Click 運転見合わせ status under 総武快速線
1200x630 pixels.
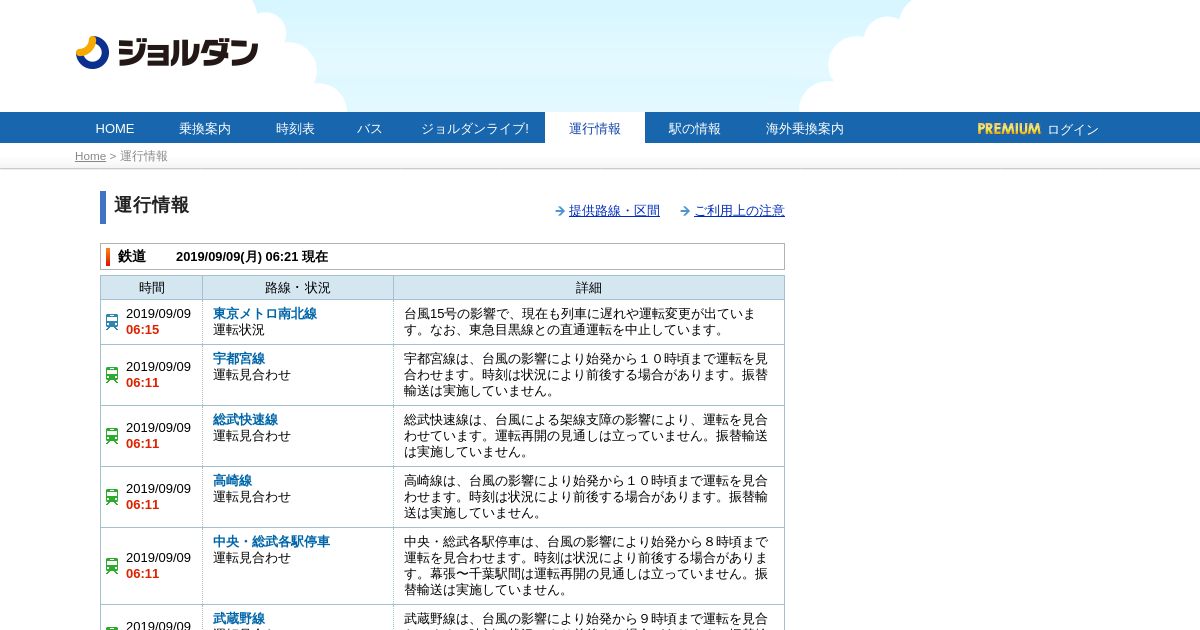click(x=252, y=436)
